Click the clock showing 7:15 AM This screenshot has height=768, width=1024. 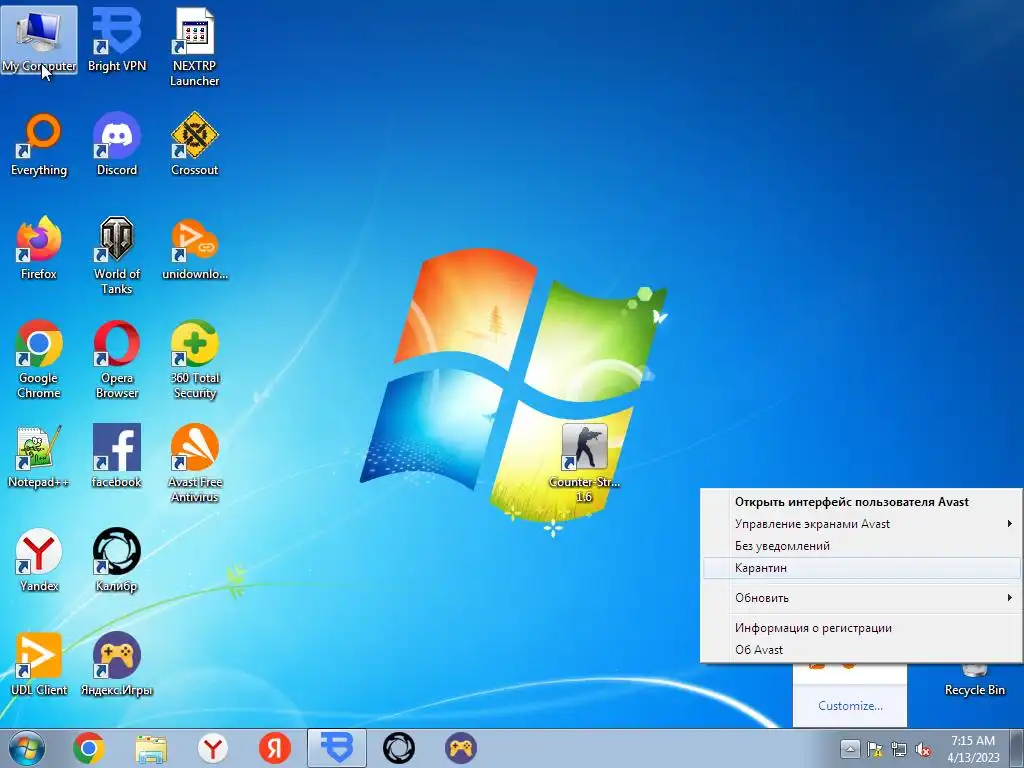point(973,748)
